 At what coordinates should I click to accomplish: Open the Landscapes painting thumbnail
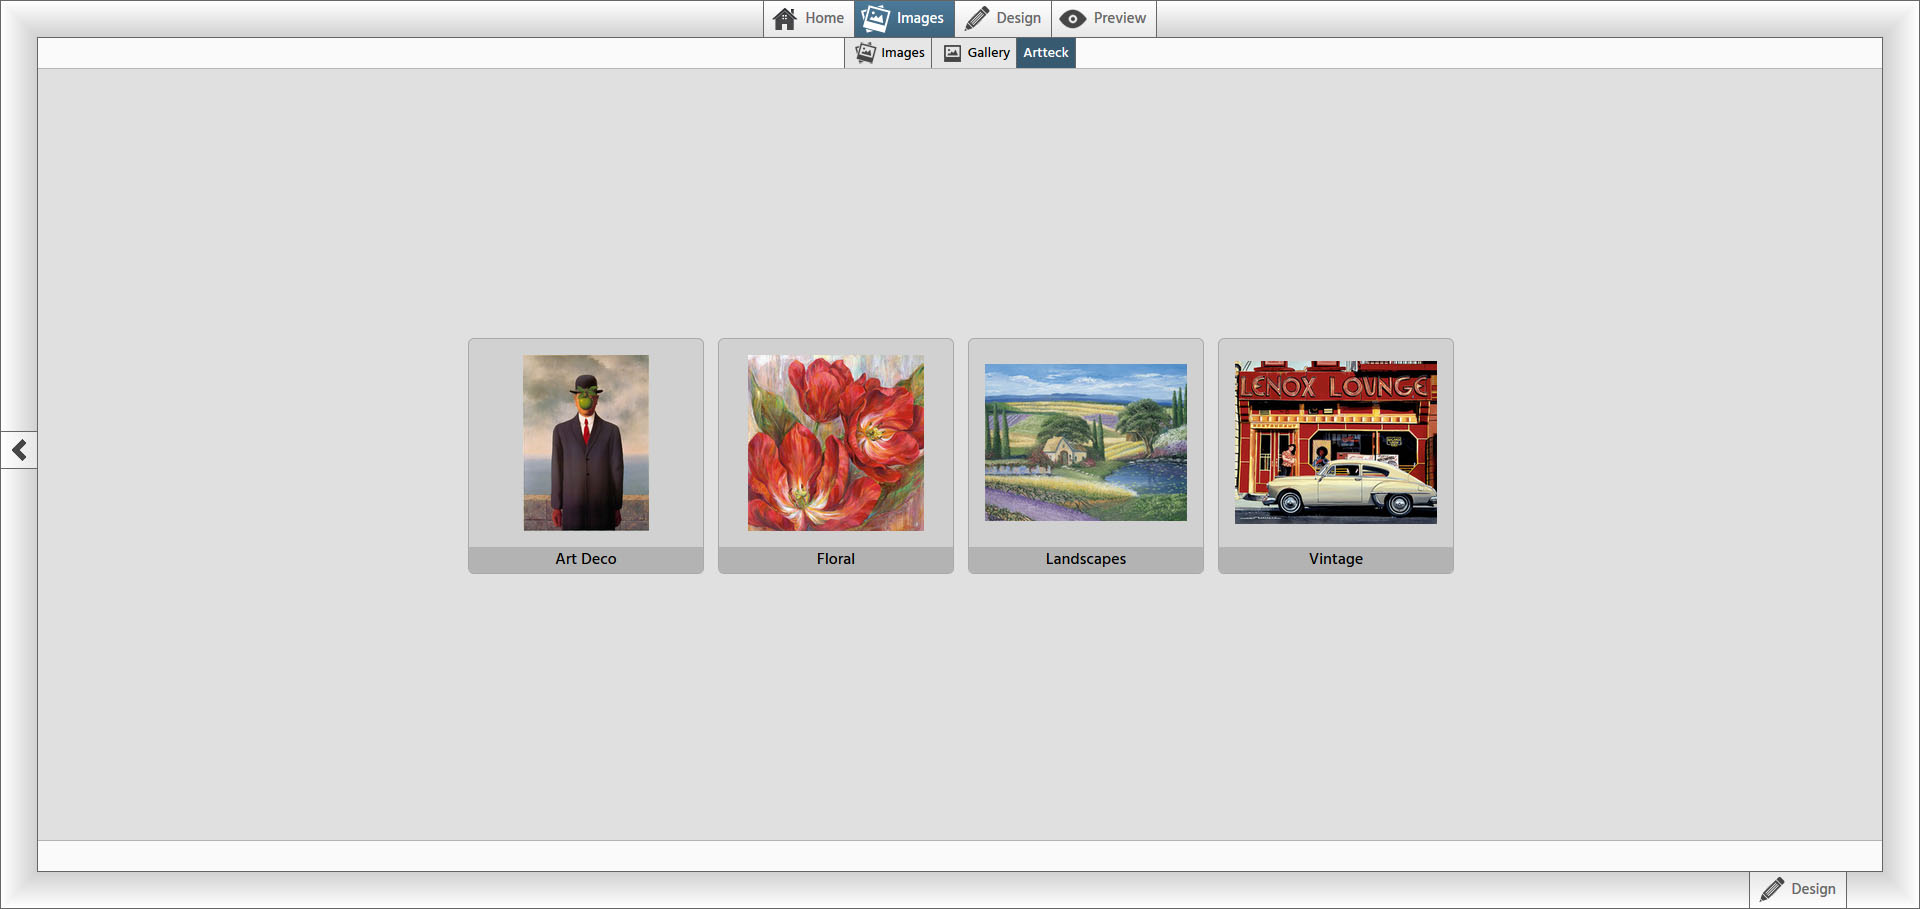tap(1086, 442)
